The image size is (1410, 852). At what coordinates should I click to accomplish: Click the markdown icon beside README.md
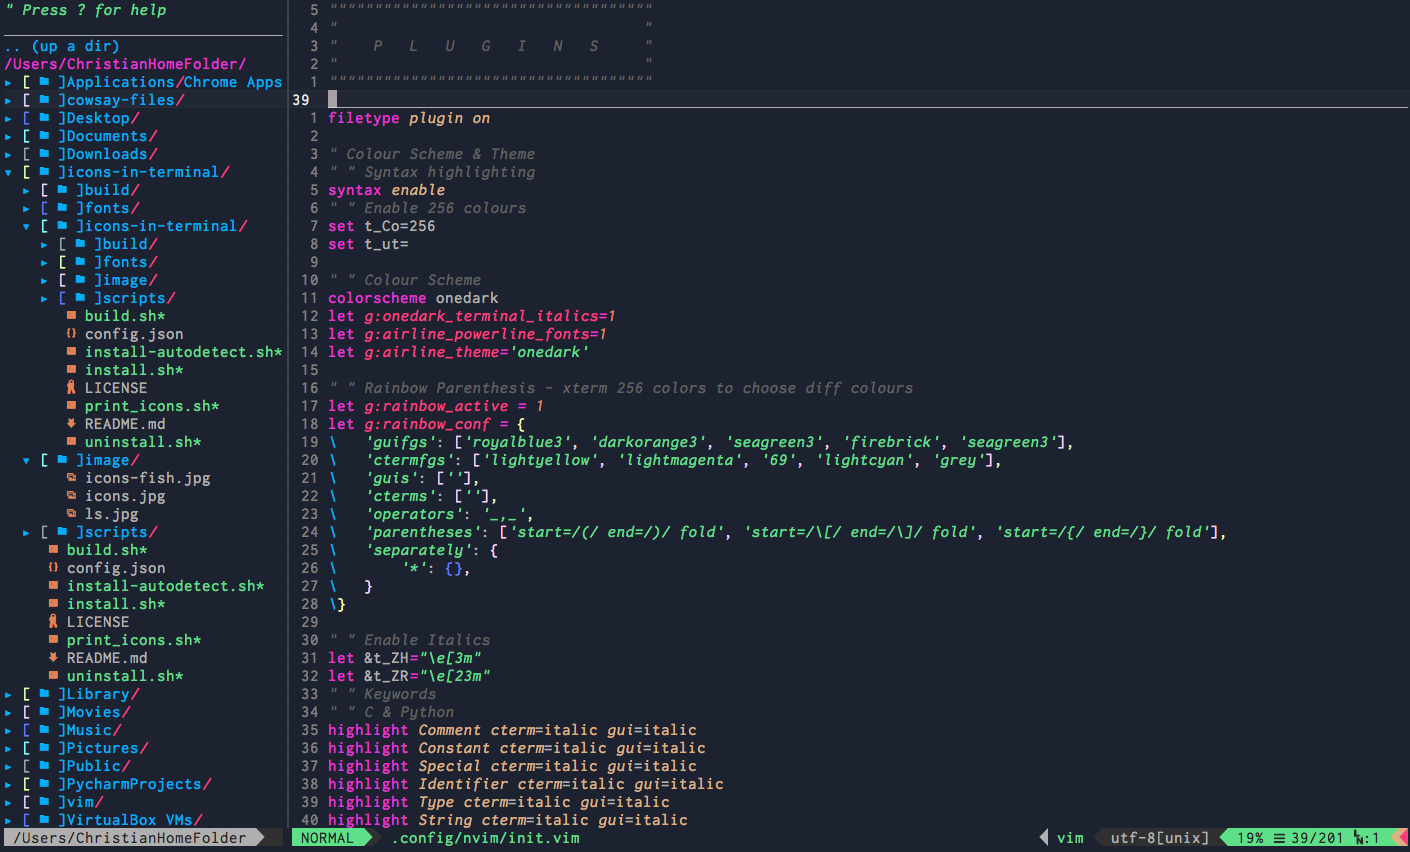(70, 423)
